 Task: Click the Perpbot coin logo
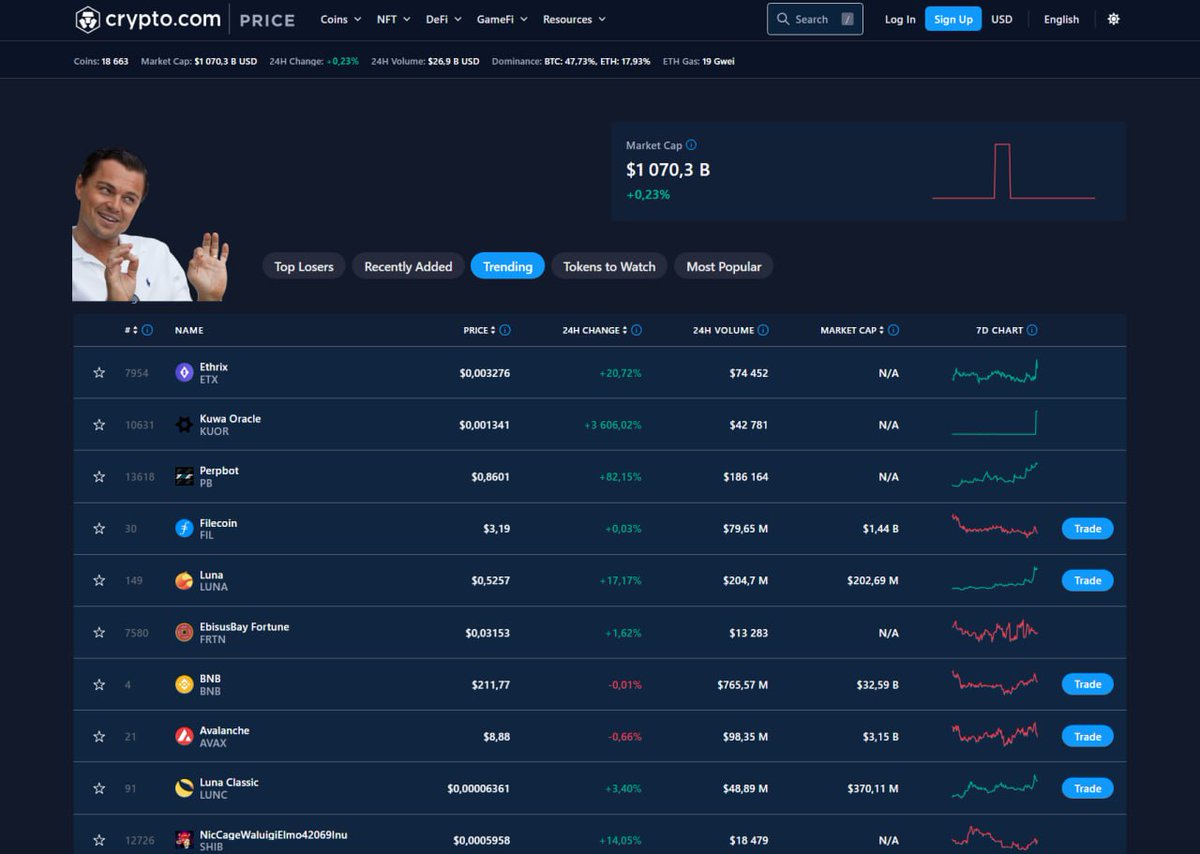tap(184, 477)
